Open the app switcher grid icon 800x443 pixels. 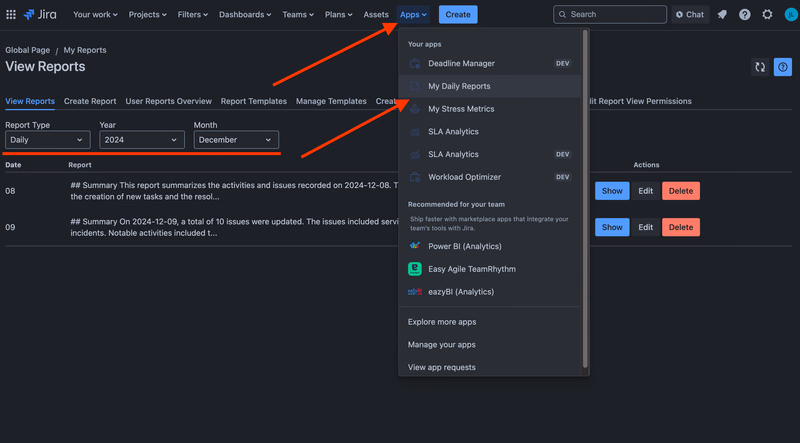(x=11, y=14)
